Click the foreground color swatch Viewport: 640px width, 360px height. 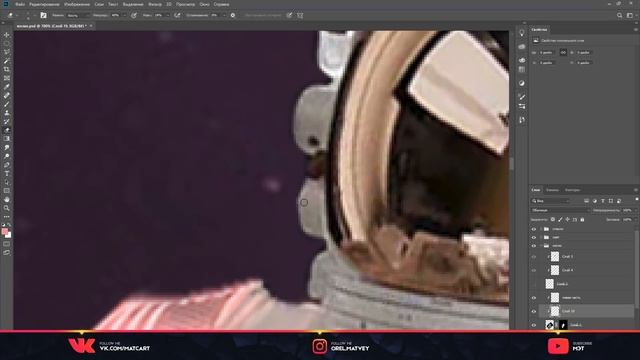(5, 232)
